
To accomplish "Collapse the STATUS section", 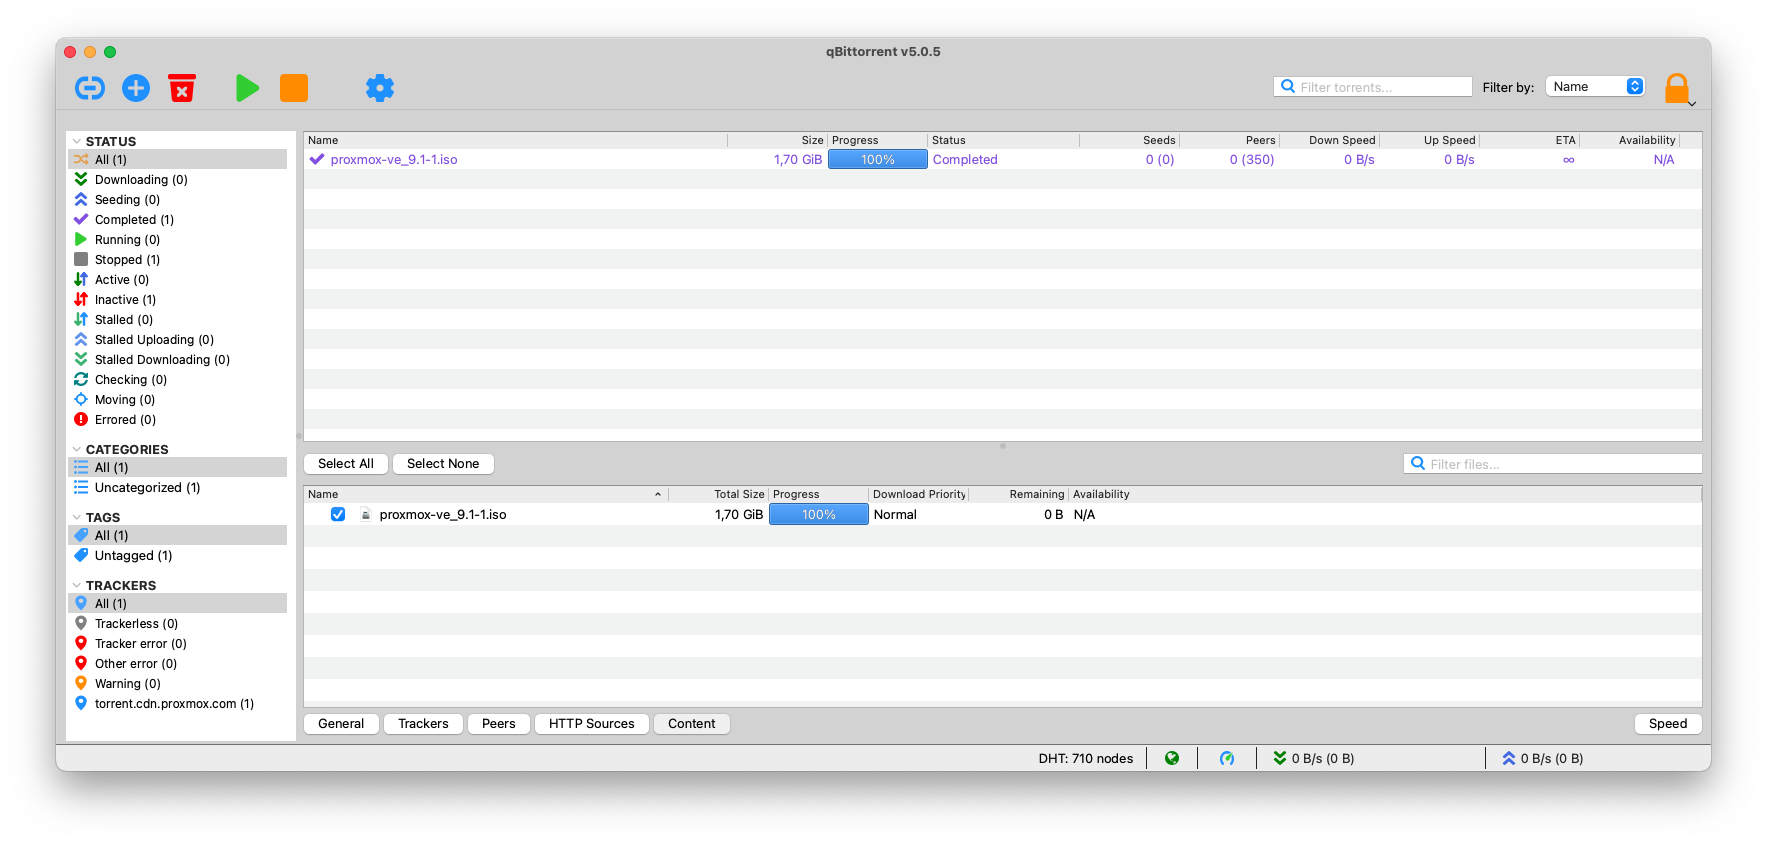I will (77, 141).
